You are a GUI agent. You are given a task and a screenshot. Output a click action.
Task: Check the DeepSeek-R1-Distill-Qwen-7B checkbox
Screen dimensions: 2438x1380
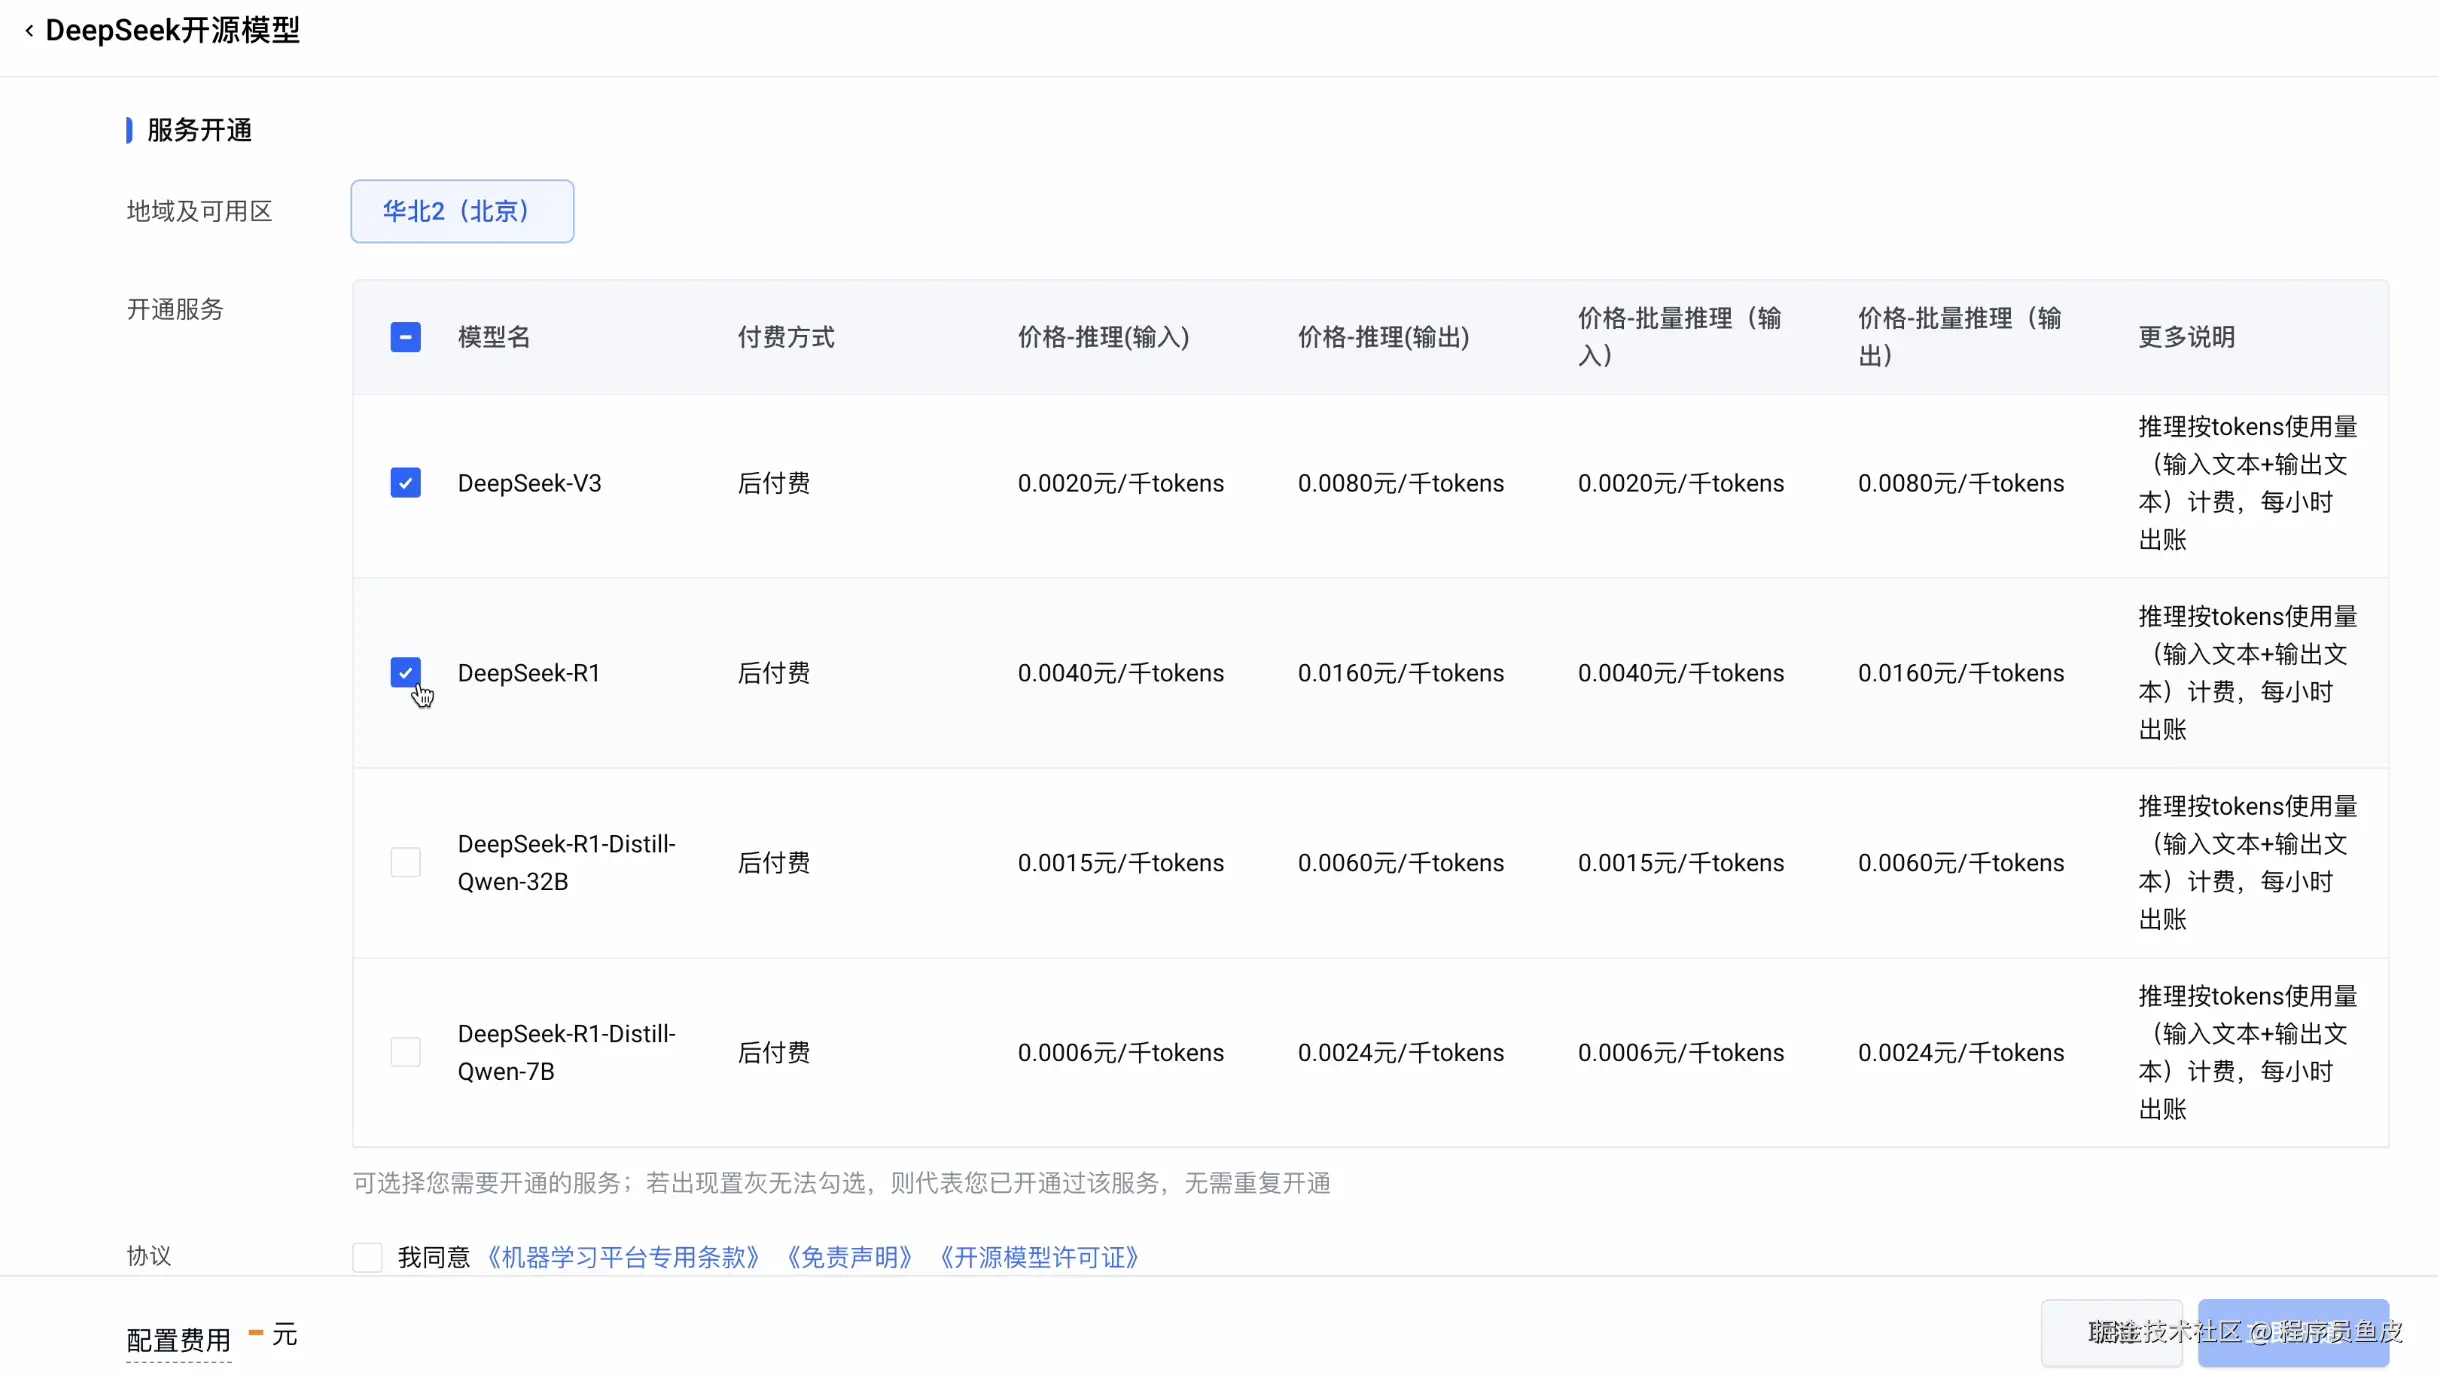[405, 1052]
